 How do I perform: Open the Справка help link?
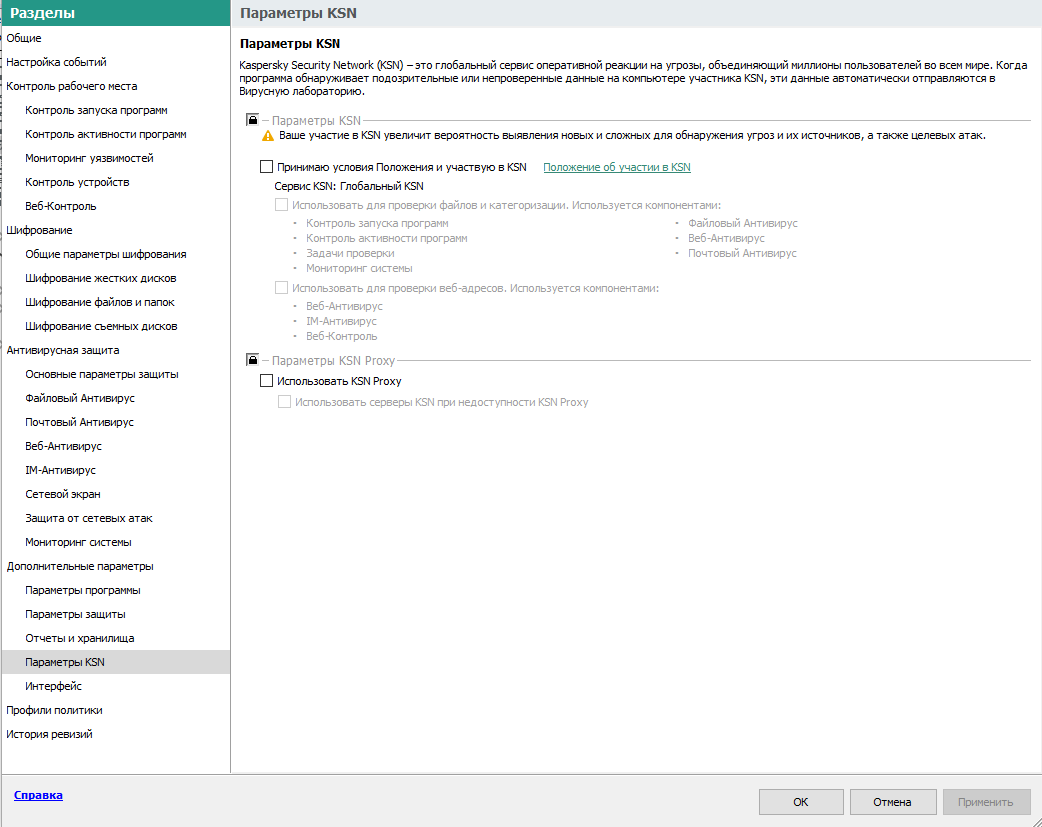[x=38, y=795]
